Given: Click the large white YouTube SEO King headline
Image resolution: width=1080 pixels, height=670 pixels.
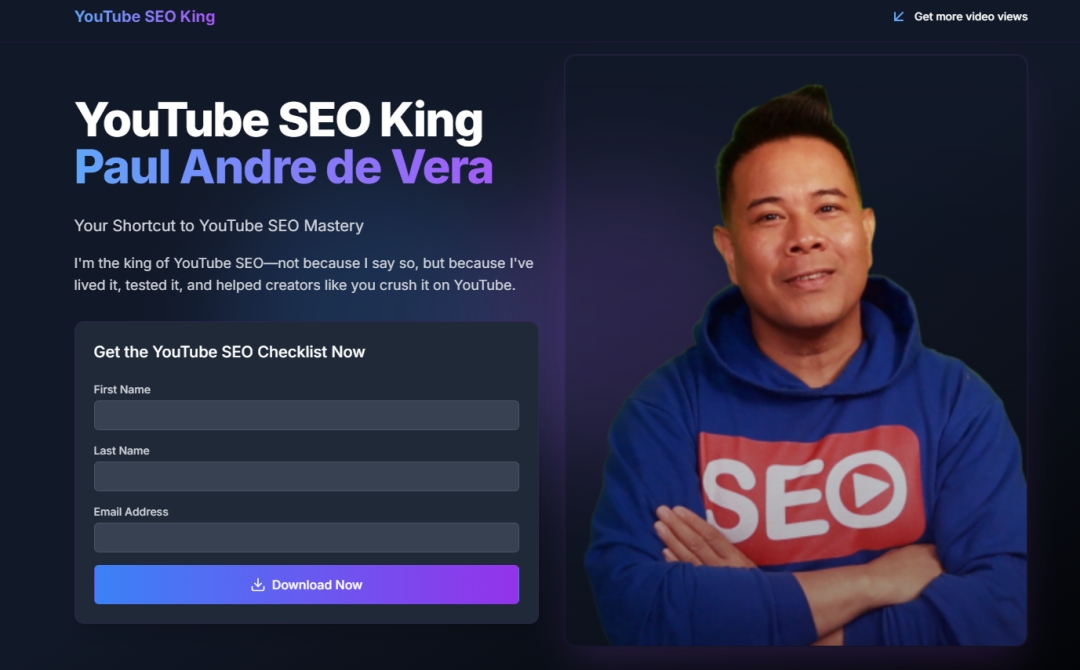Looking at the screenshot, I should click(279, 121).
